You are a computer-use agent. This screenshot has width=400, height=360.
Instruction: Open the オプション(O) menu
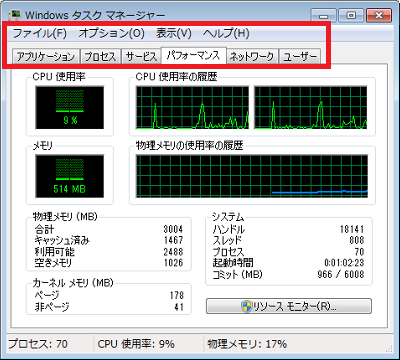click(x=111, y=33)
